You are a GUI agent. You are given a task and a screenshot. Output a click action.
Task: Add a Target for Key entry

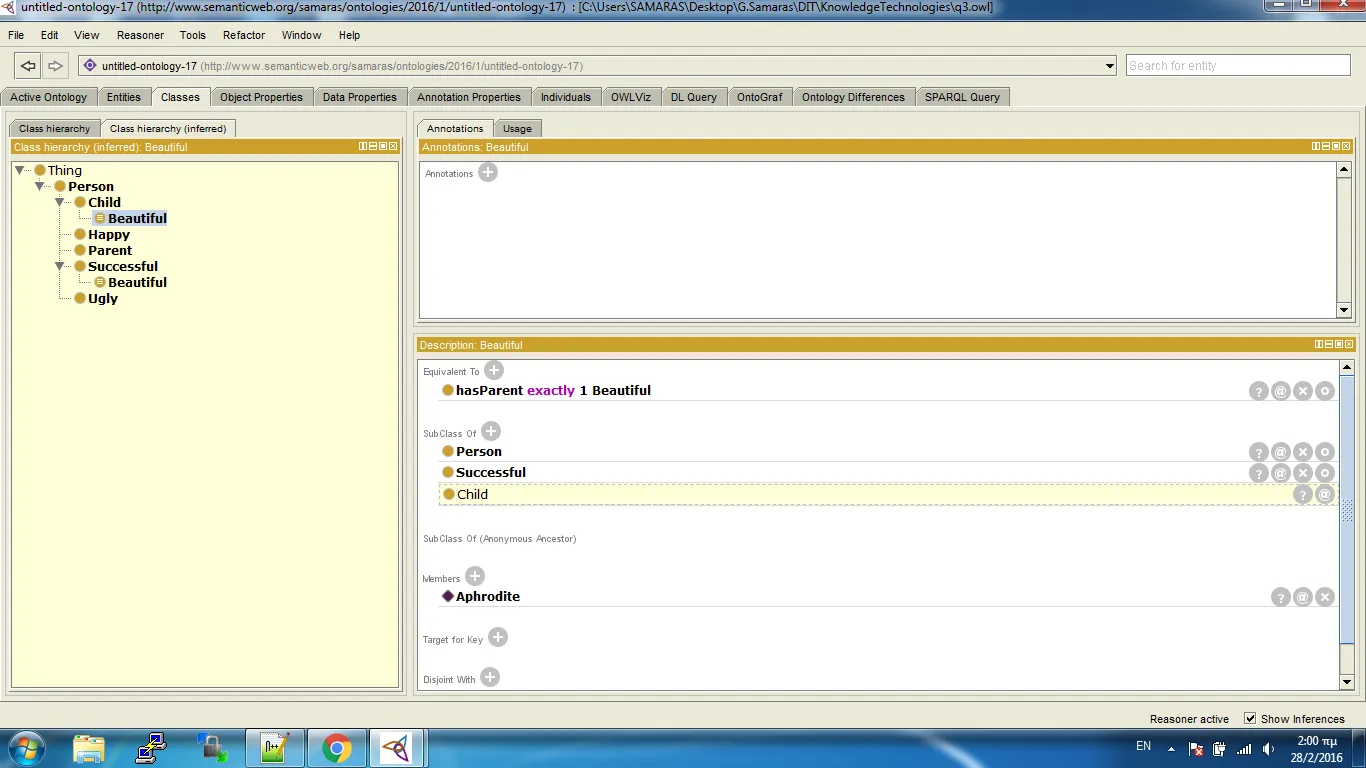[x=498, y=637]
